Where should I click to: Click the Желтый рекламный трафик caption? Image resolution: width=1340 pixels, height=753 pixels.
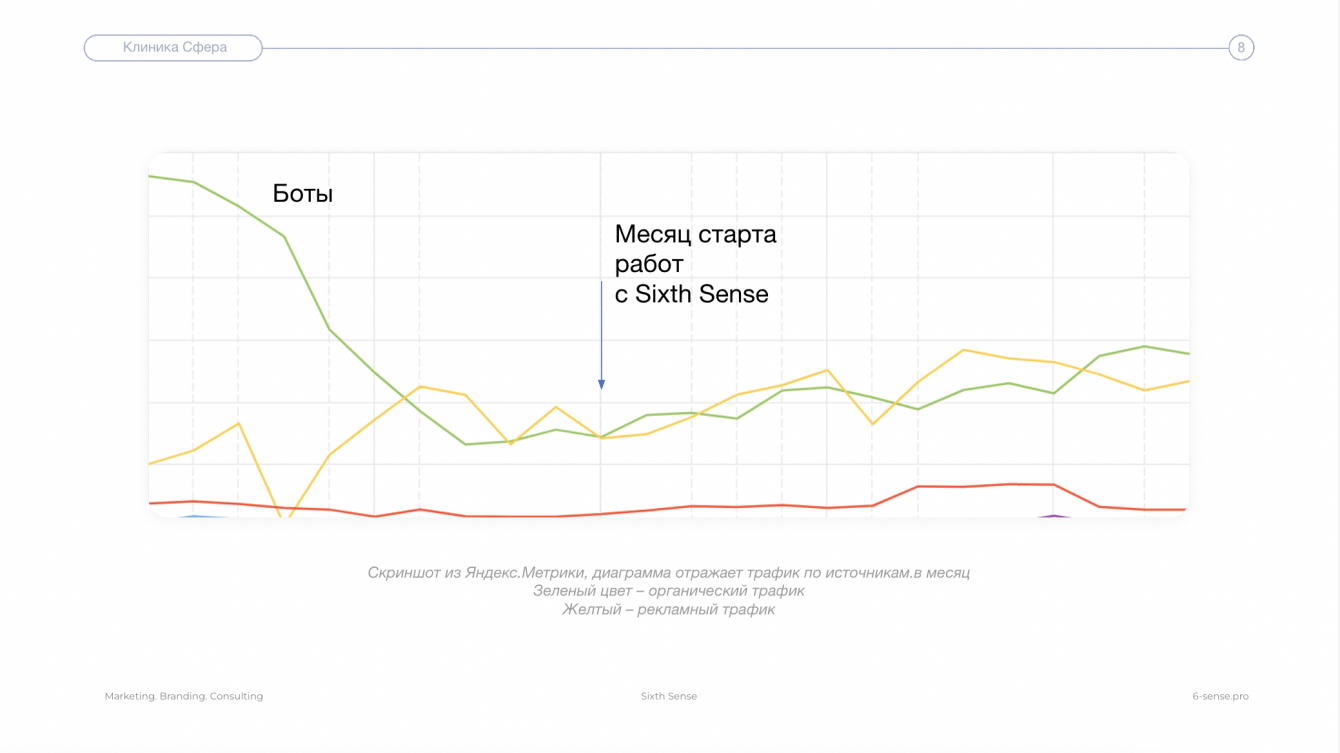(668, 609)
